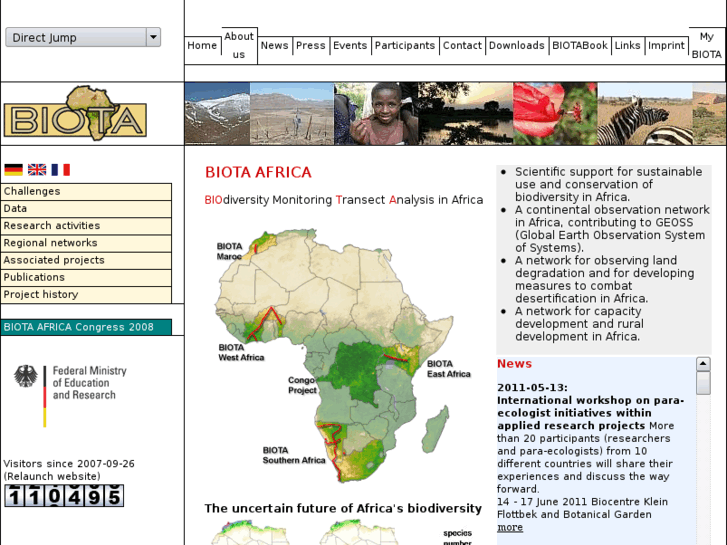Click the news panel scrollbar thumb
The image size is (727, 545).
703,383
